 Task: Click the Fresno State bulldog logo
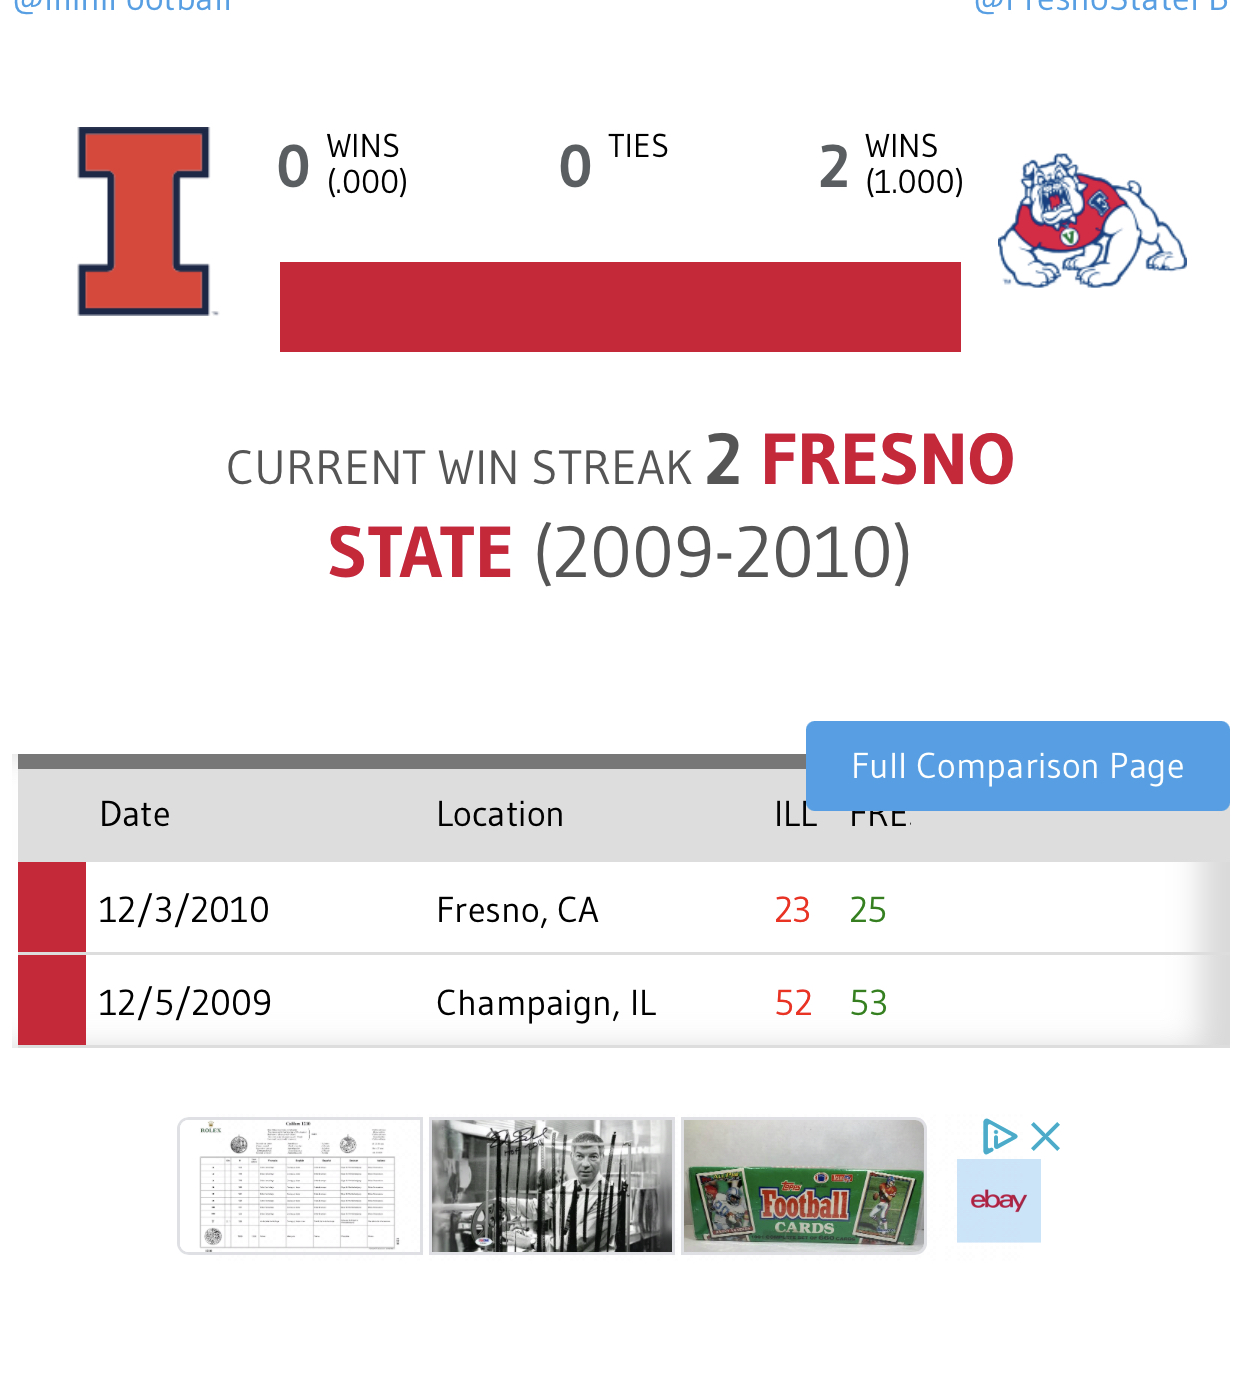pyautogui.click(x=1092, y=221)
